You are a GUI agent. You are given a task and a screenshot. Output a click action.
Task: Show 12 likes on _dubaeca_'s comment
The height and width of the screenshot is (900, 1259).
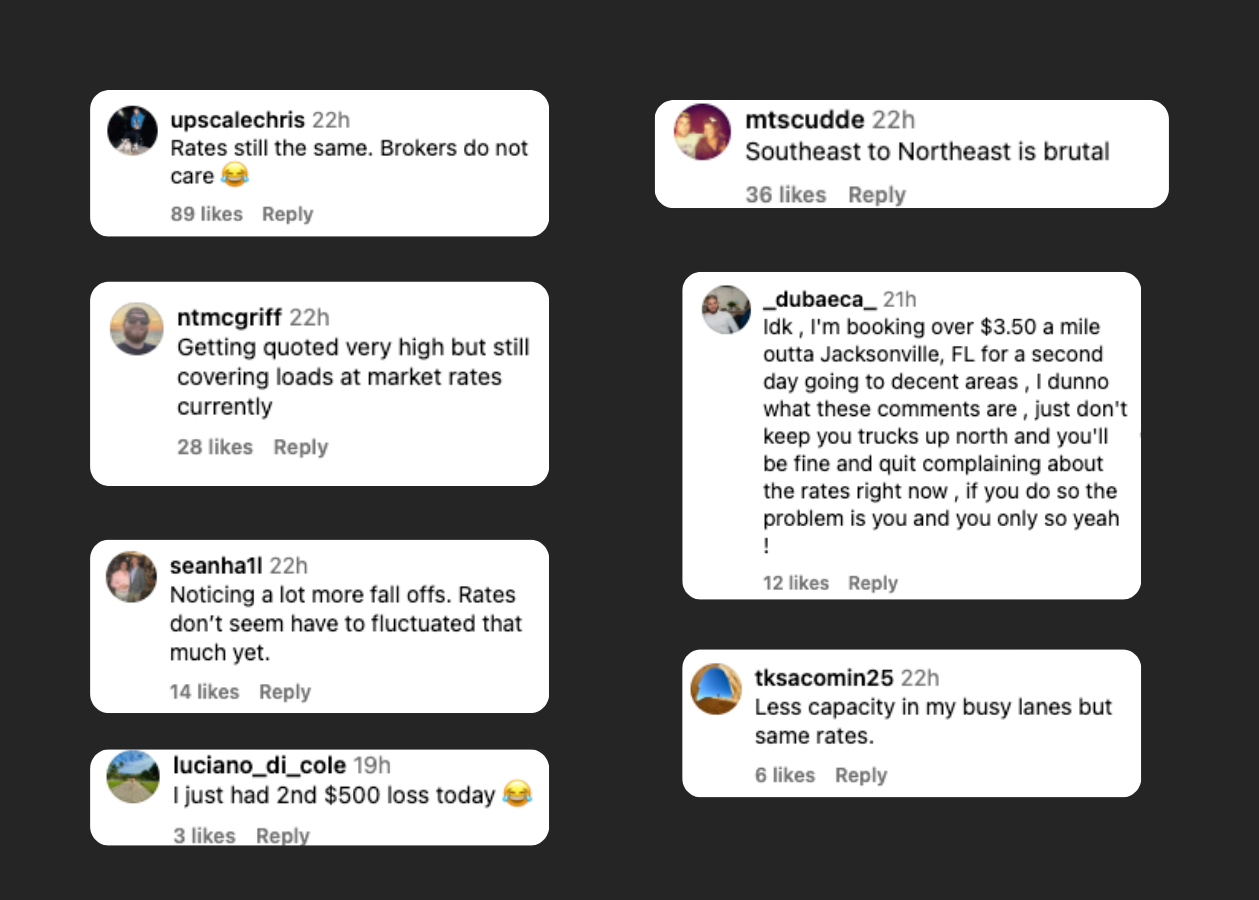[x=795, y=583]
